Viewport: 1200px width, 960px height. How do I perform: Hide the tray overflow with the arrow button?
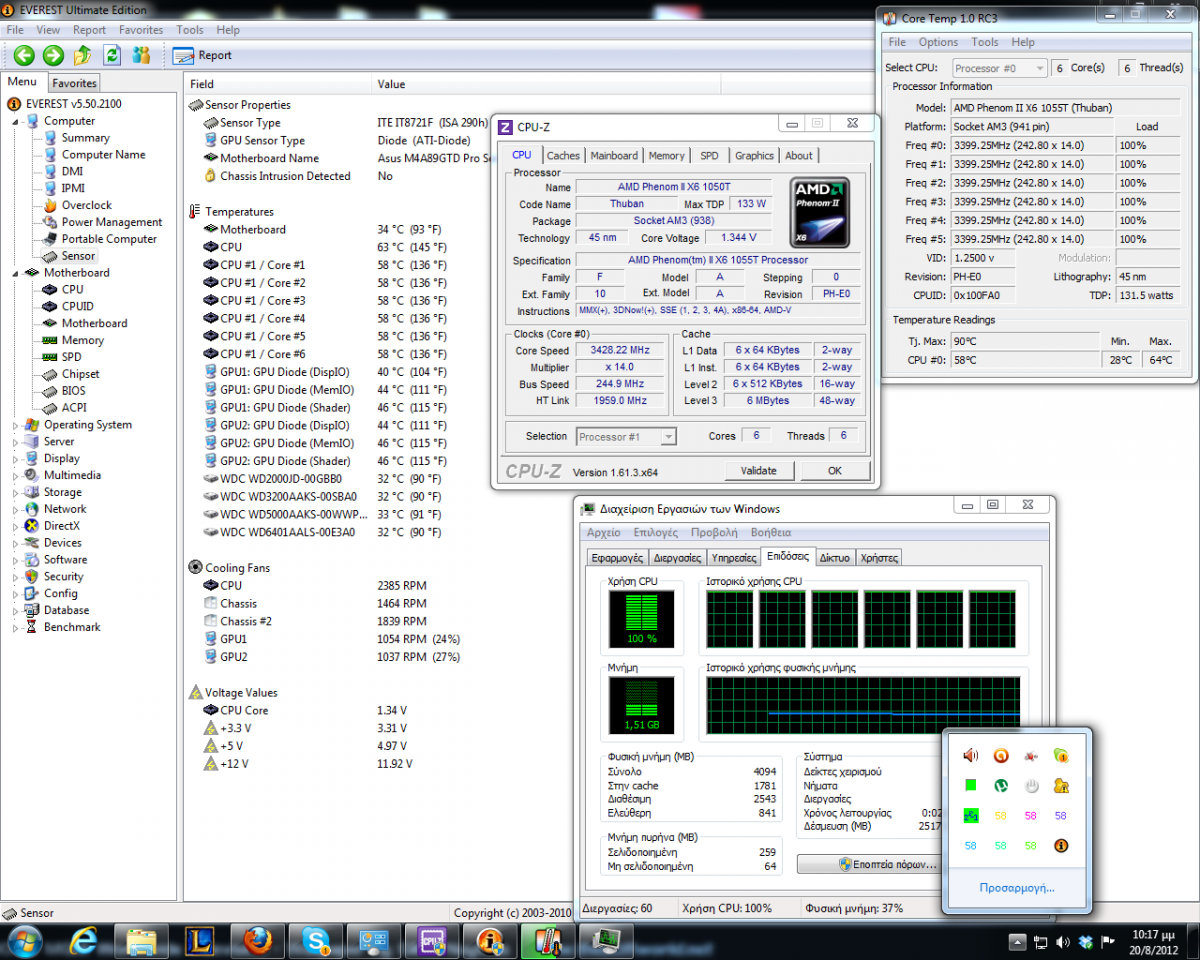pyautogui.click(x=1017, y=941)
